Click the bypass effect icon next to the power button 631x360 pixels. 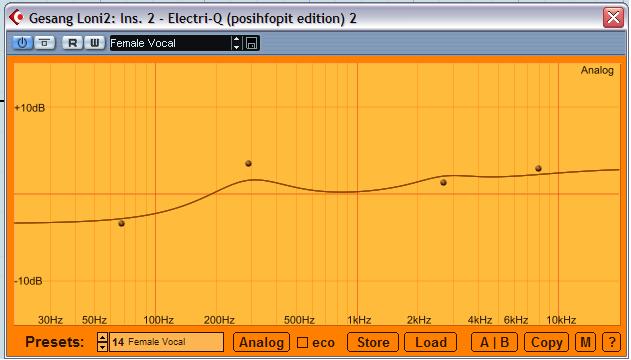click(45, 43)
